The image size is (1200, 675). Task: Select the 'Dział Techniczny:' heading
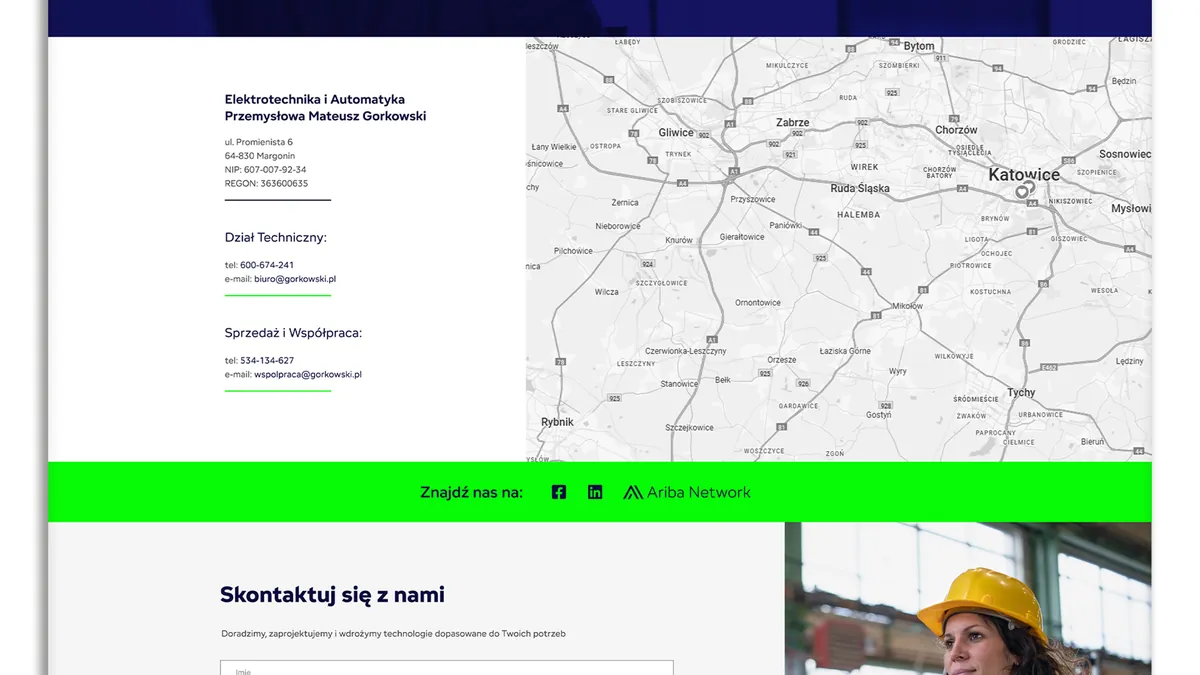click(276, 238)
